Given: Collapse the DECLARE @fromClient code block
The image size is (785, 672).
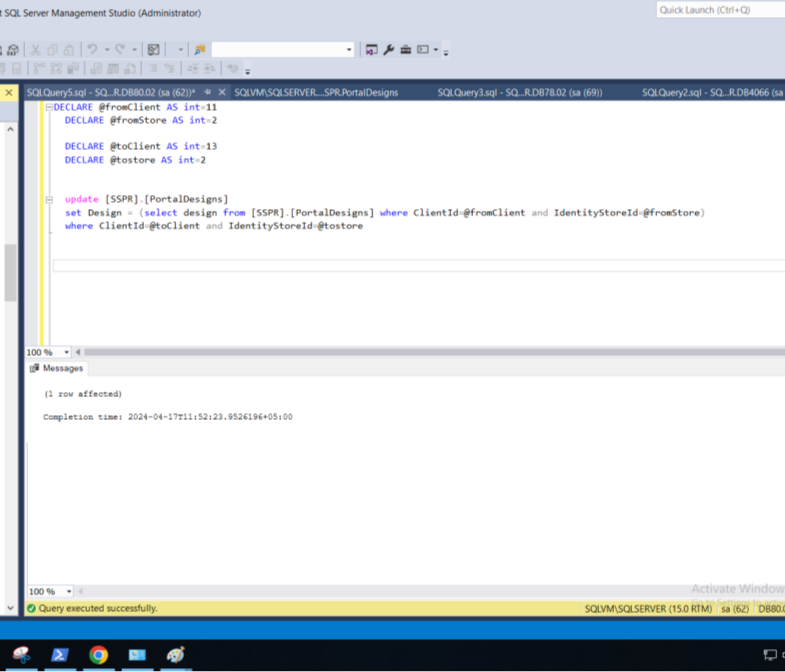Looking at the screenshot, I should click(x=49, y=107).
